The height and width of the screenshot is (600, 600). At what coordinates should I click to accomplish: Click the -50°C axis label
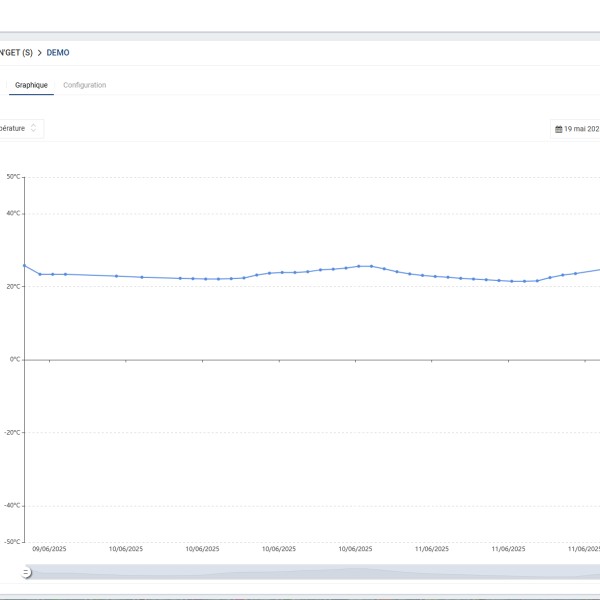click(x=12, y=542)
